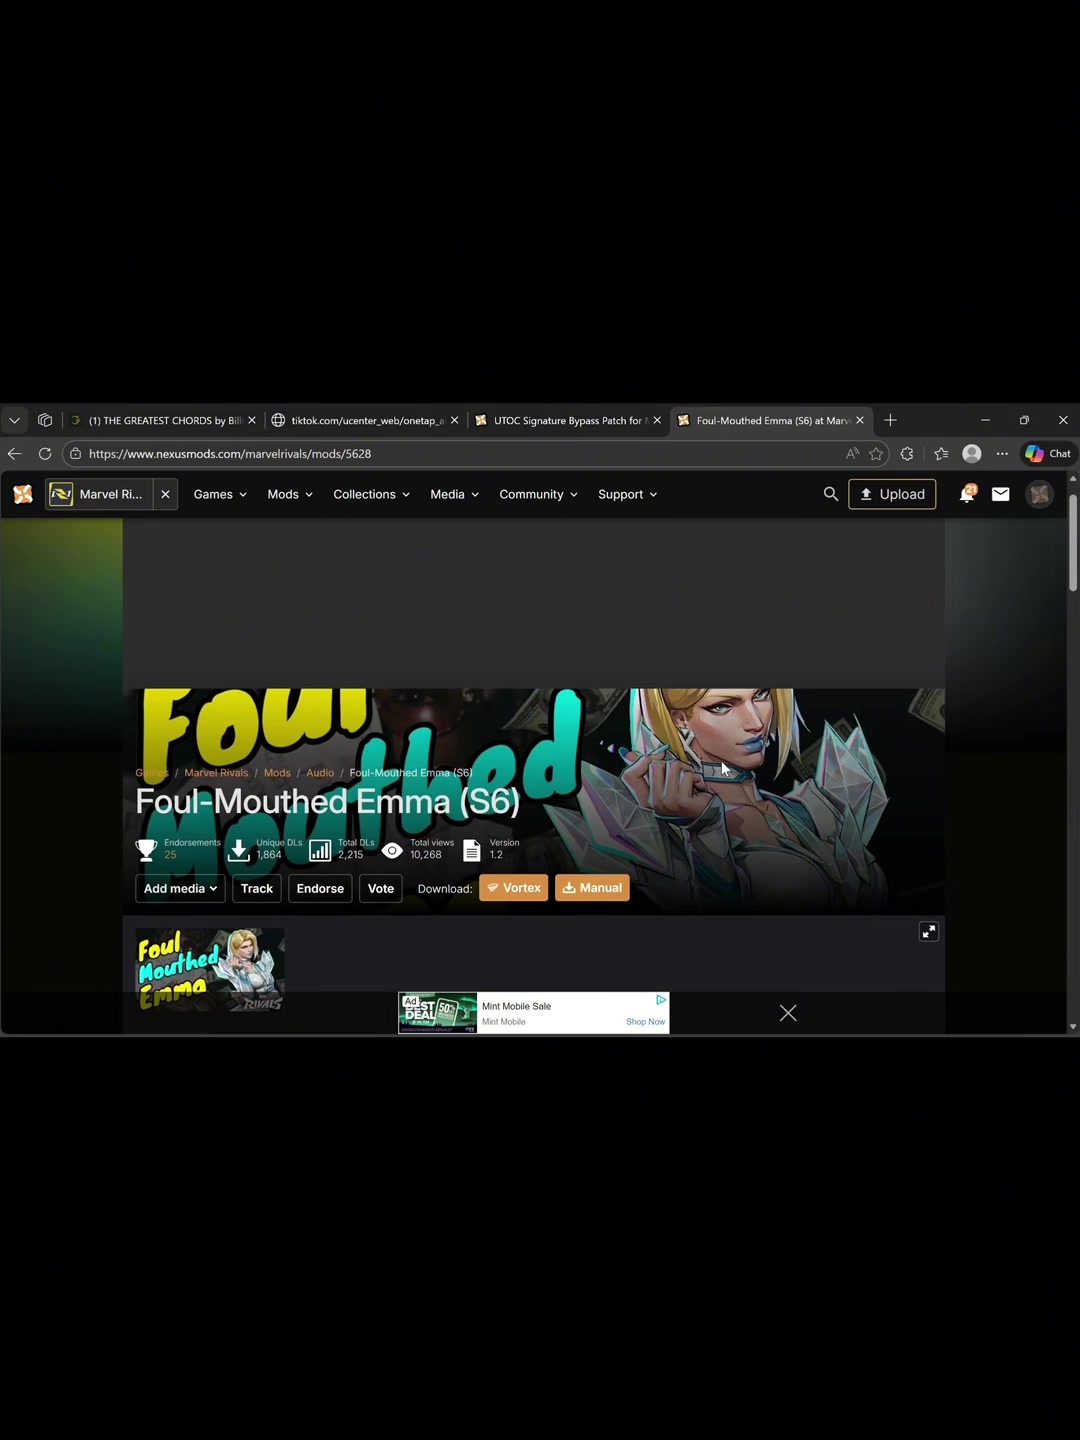1080x1440 pixels.
Task: View site information lock icon
Action: [75, 454]
